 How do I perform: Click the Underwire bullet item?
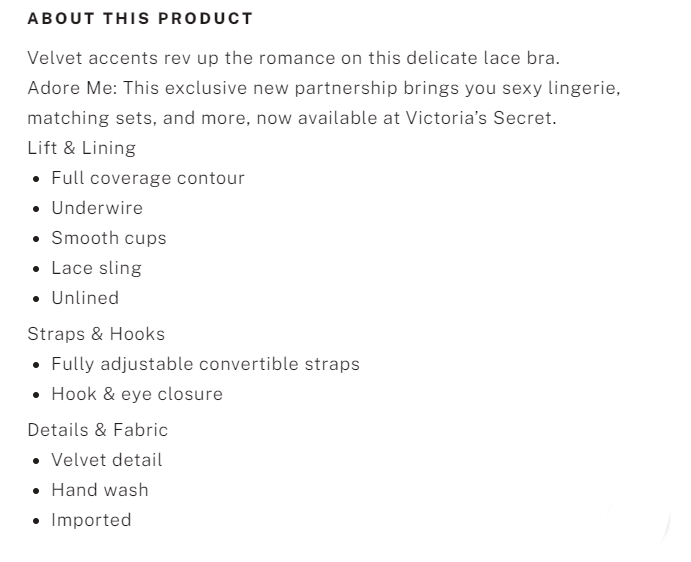tap(97, 208)
